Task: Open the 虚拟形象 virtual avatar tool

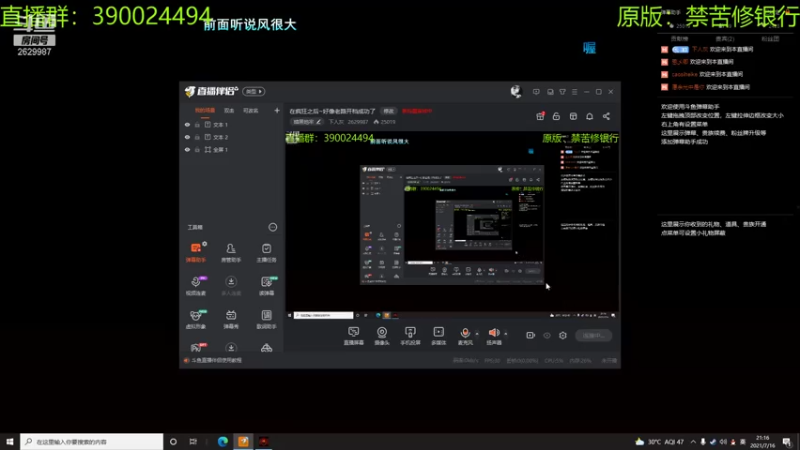Action: coord(196,319)
